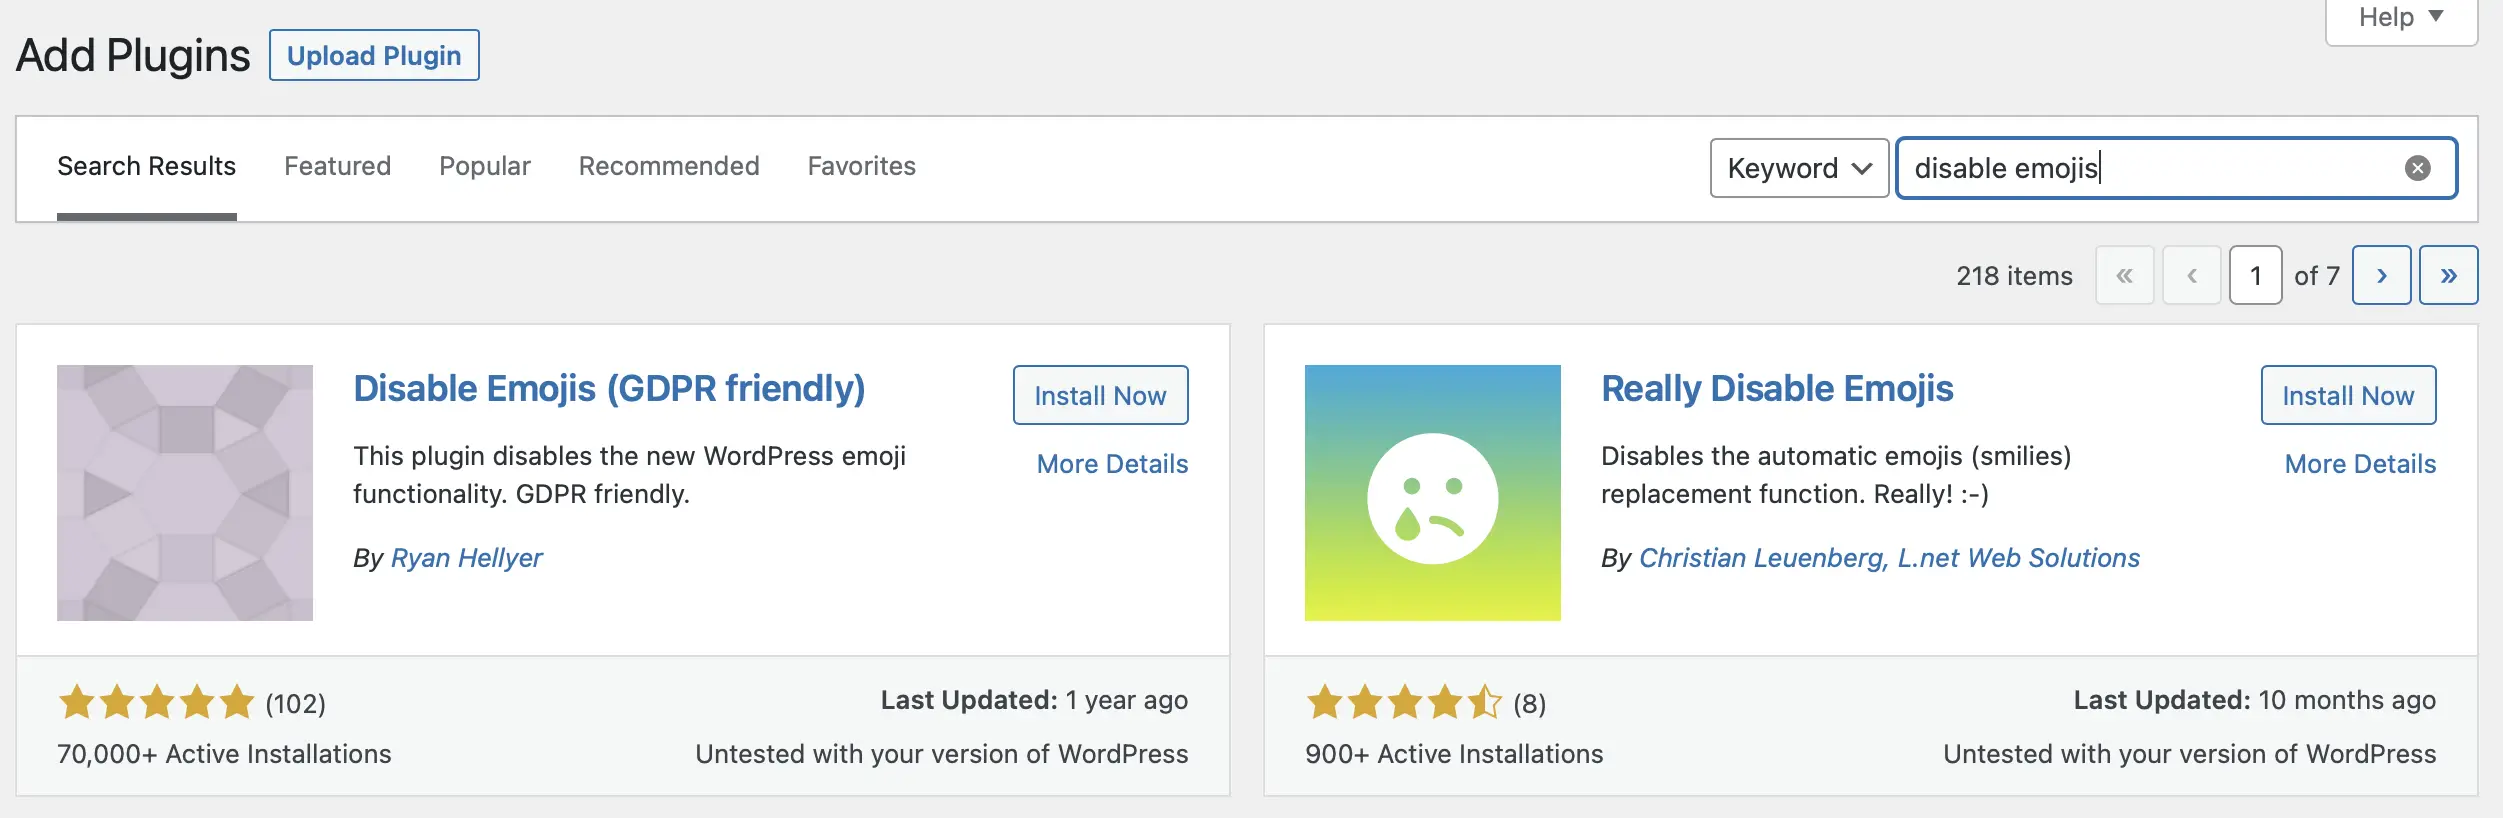Go to next results page
The height and width of the screenshot is (818, 2503).
(x=2381, y=275)
